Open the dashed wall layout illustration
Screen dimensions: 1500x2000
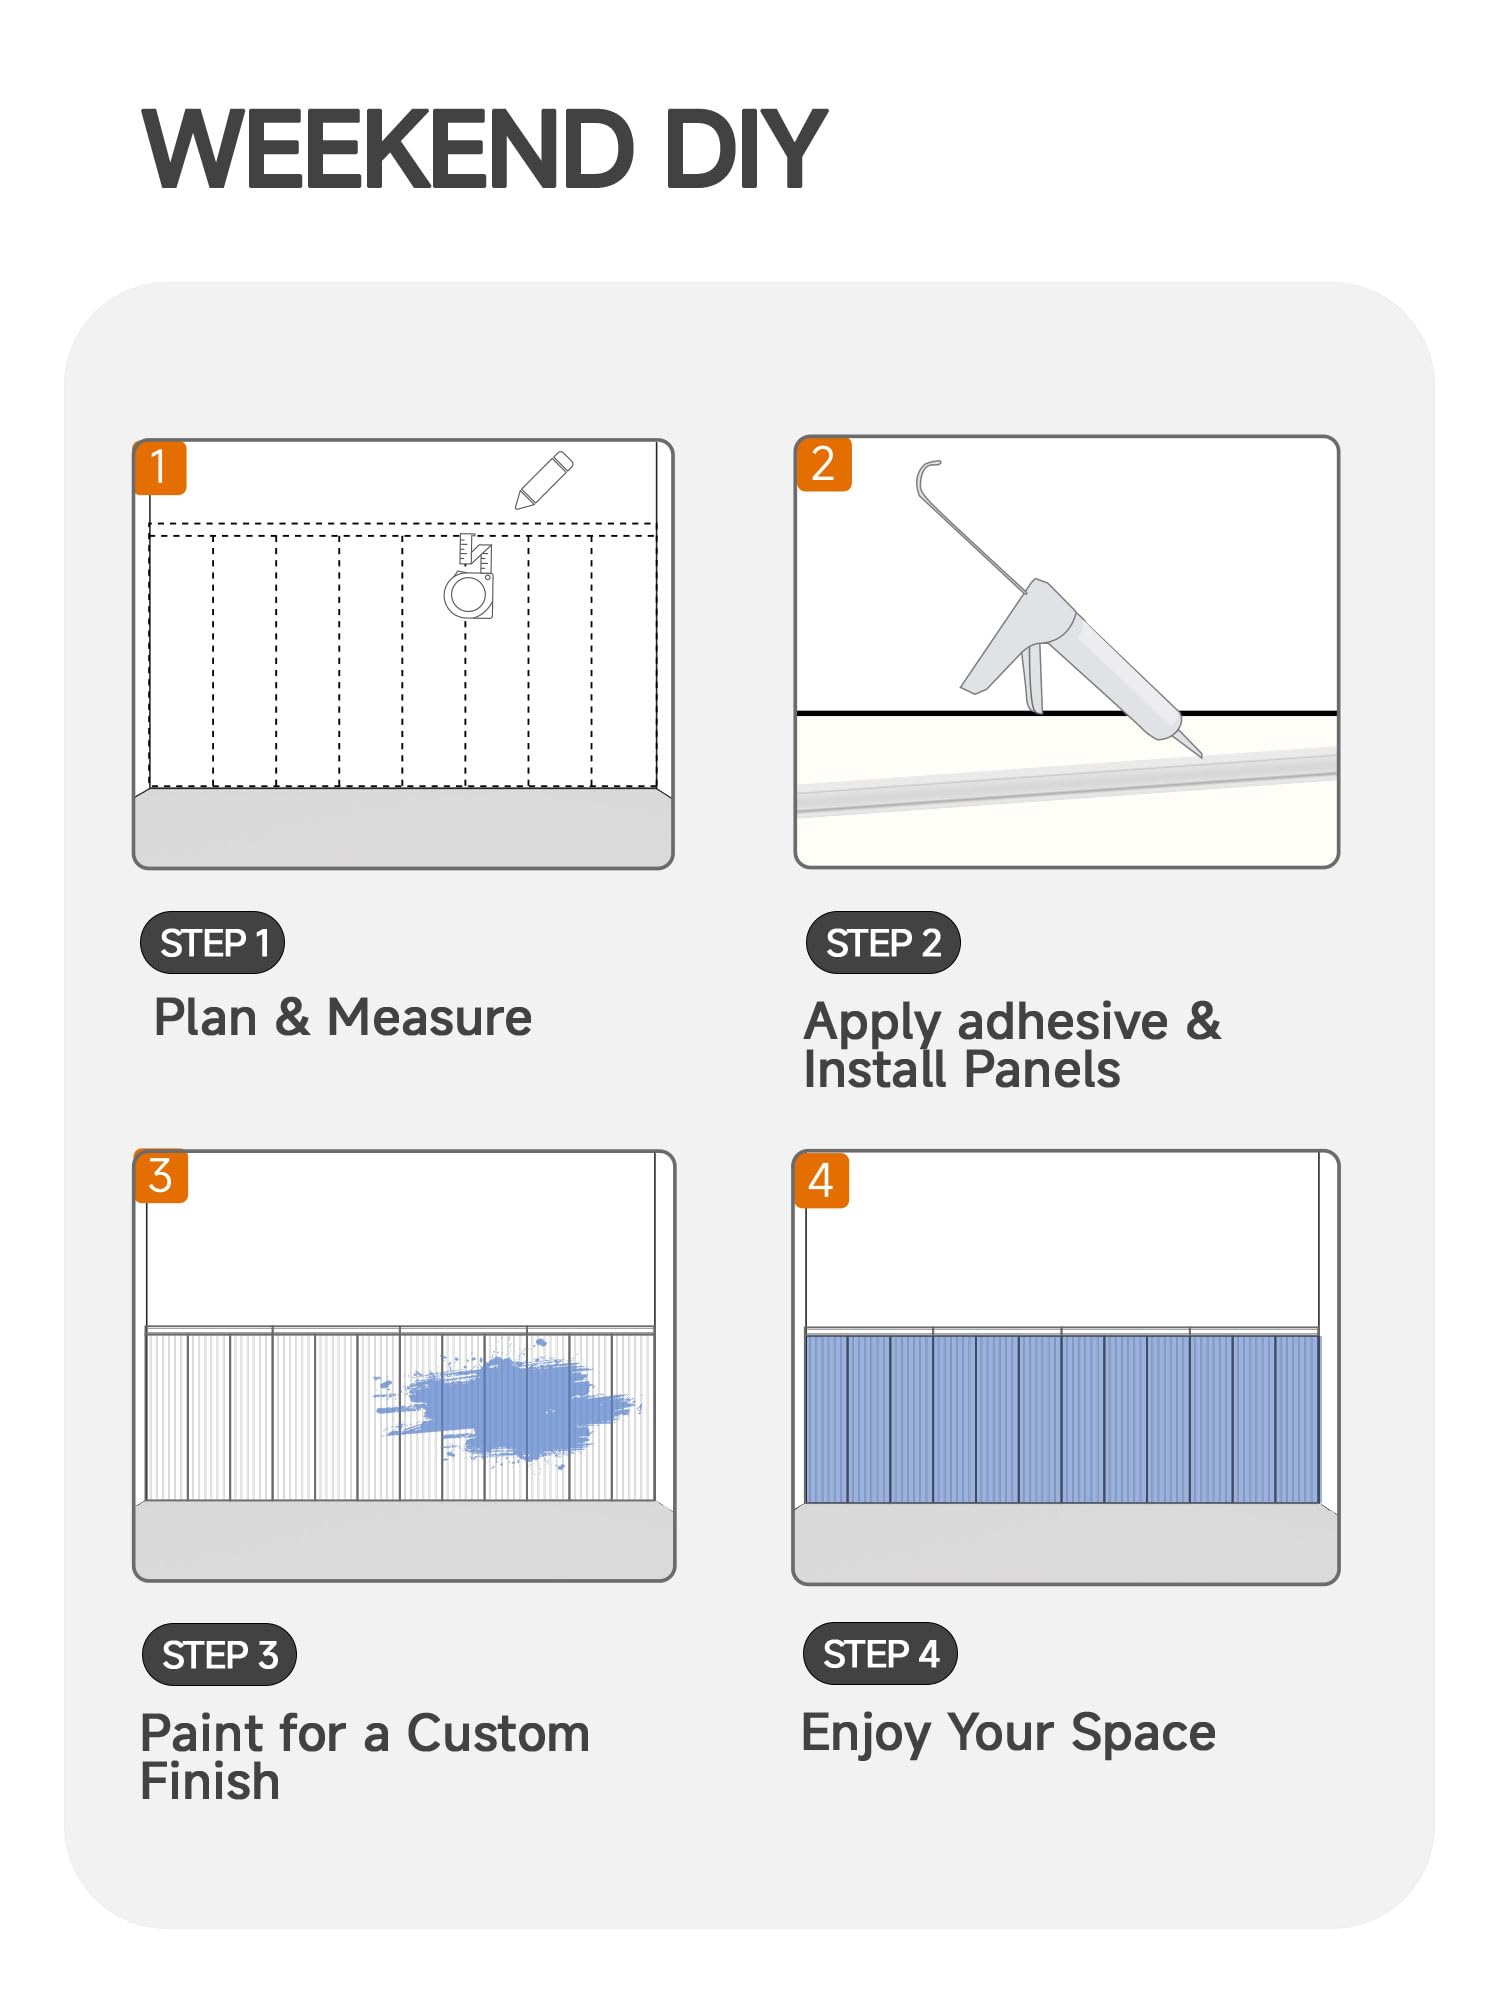(403, 654)
